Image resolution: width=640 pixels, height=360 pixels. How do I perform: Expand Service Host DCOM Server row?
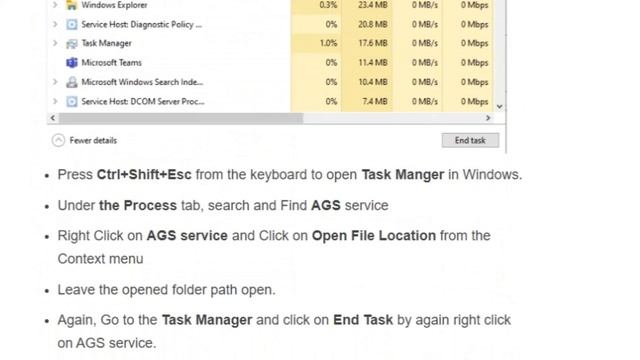click(55, 101)
